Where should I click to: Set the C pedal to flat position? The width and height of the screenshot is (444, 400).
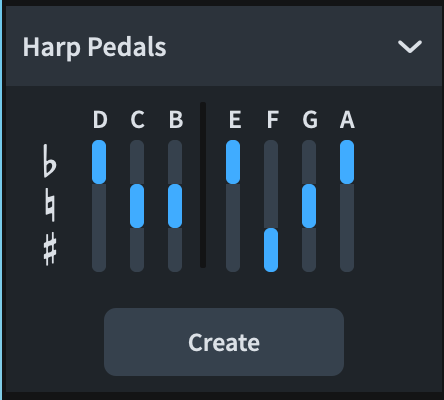137,162
